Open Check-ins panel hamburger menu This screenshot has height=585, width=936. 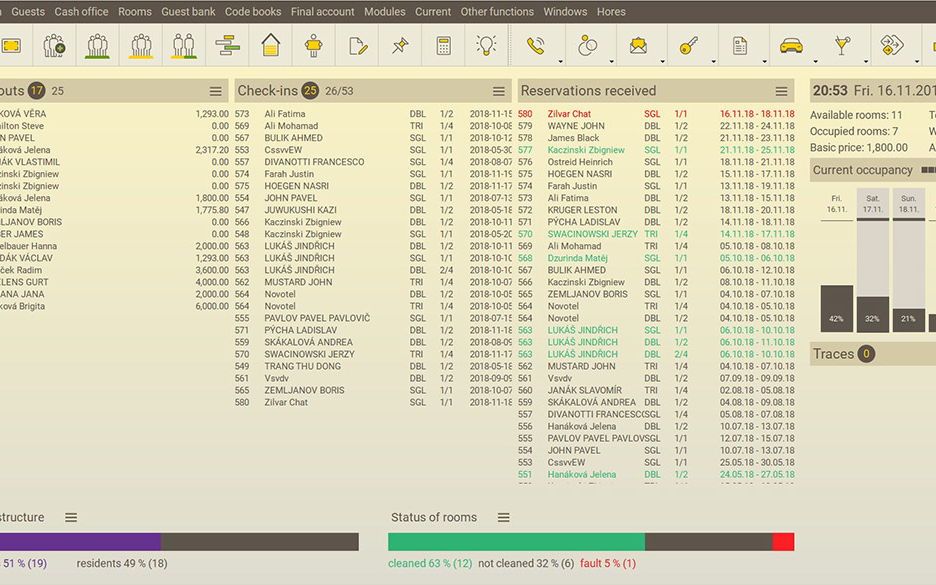pyautogui.click(x=498, y=91)
